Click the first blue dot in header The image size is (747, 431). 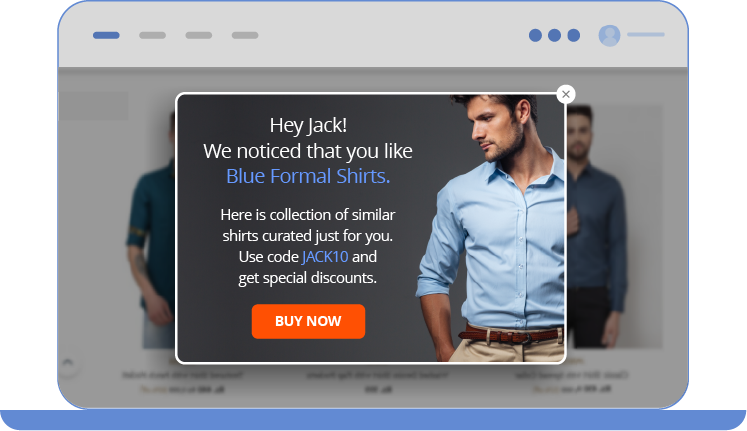(x=535, y=35)
